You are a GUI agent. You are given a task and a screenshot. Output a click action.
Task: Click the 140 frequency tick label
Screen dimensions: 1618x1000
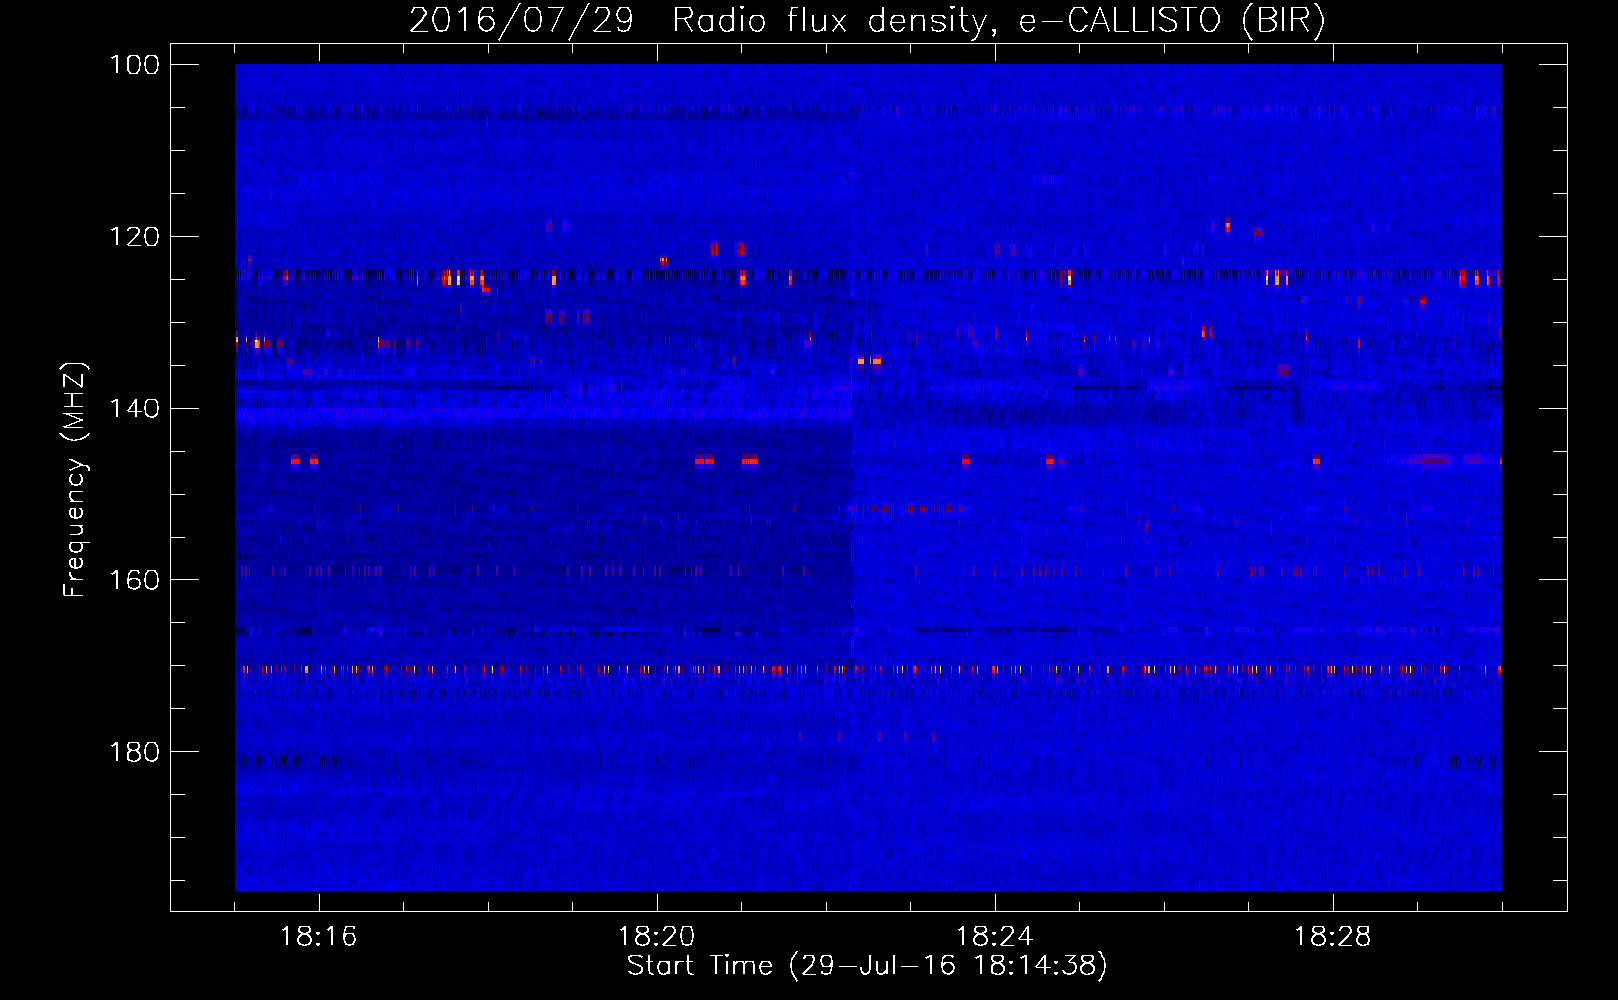pos(135,409)
